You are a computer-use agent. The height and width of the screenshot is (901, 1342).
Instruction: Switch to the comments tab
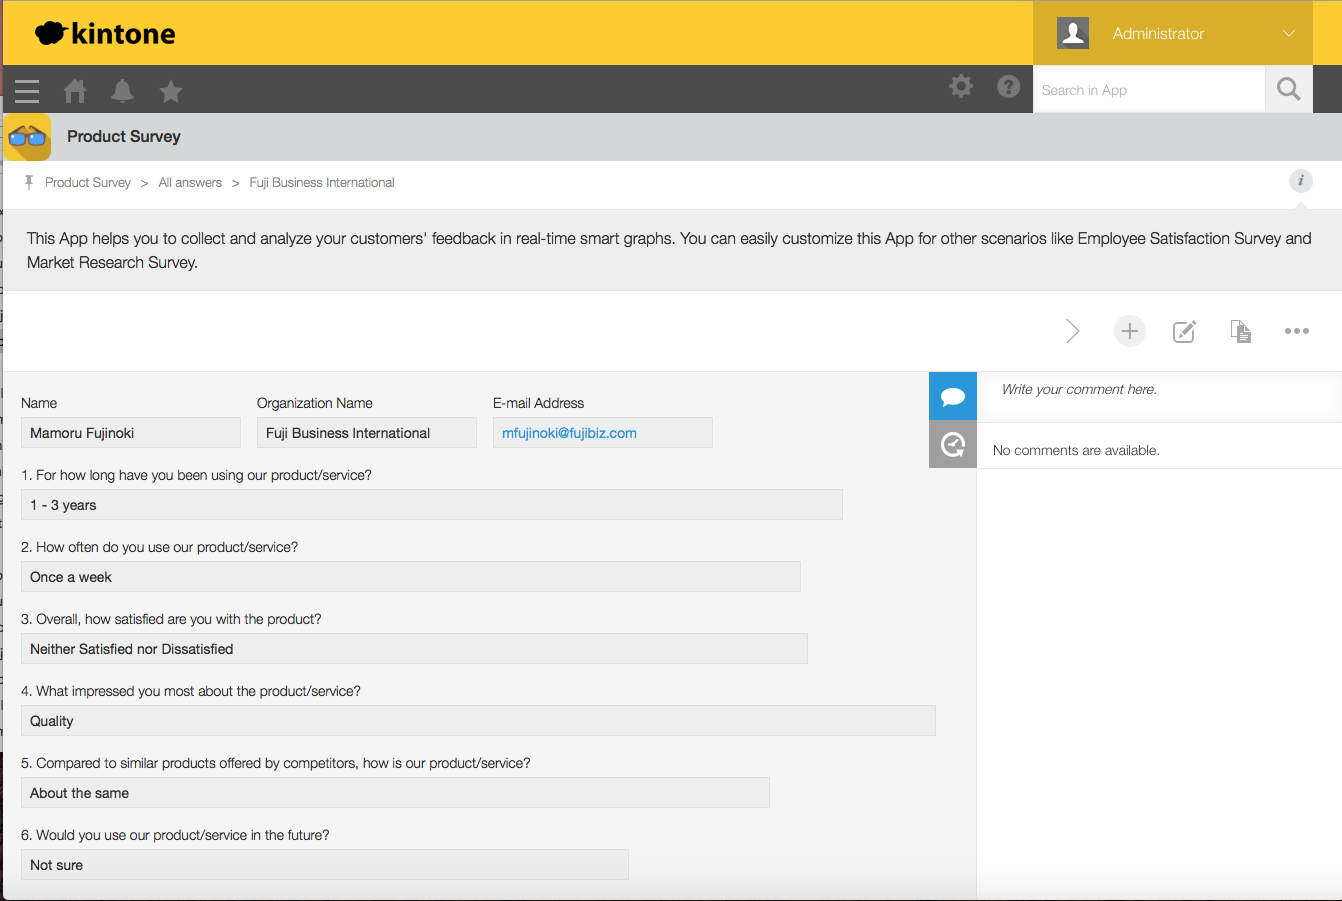click(953, 397)
